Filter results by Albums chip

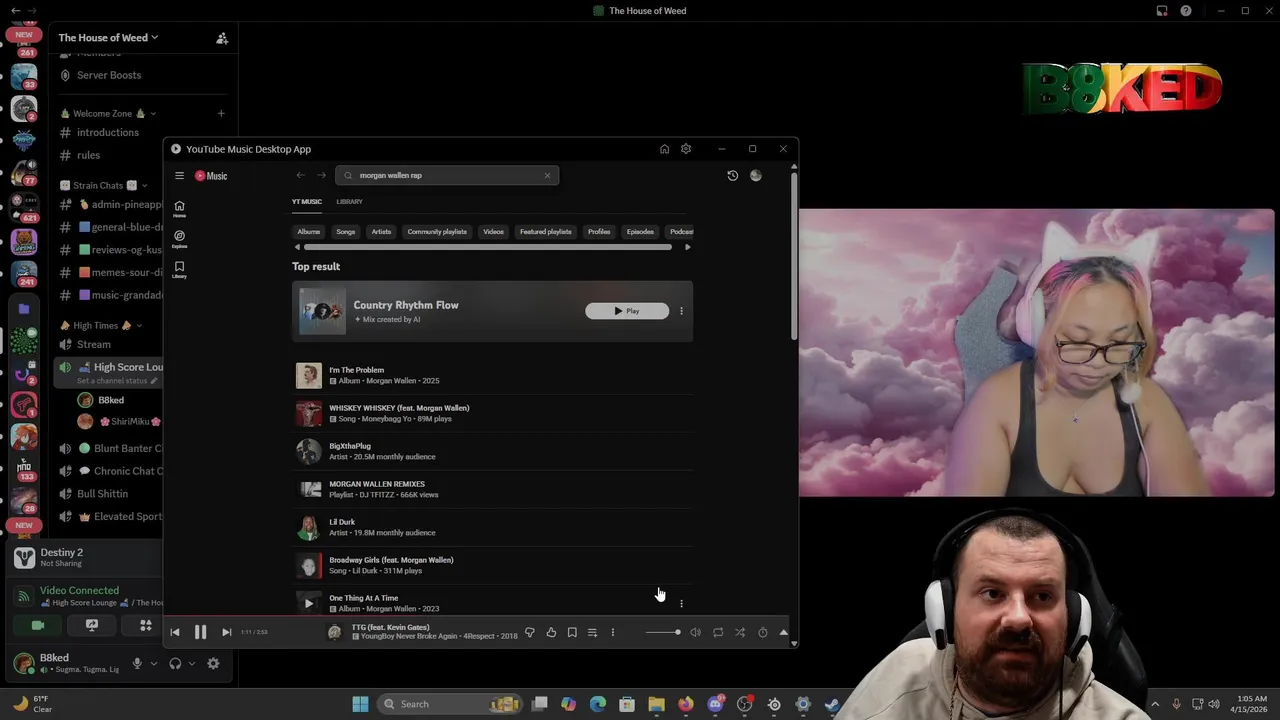308,232
